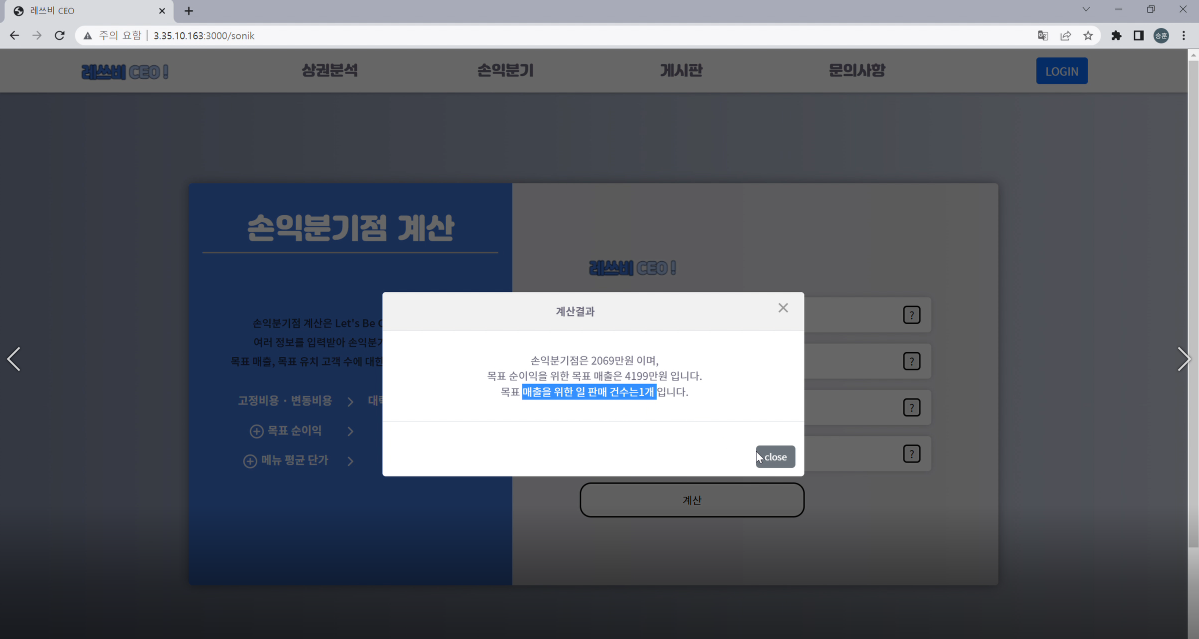Open the 상권분석 menu item
Image resolution: width=1199 pixels, height=639 pixels.
330,70
